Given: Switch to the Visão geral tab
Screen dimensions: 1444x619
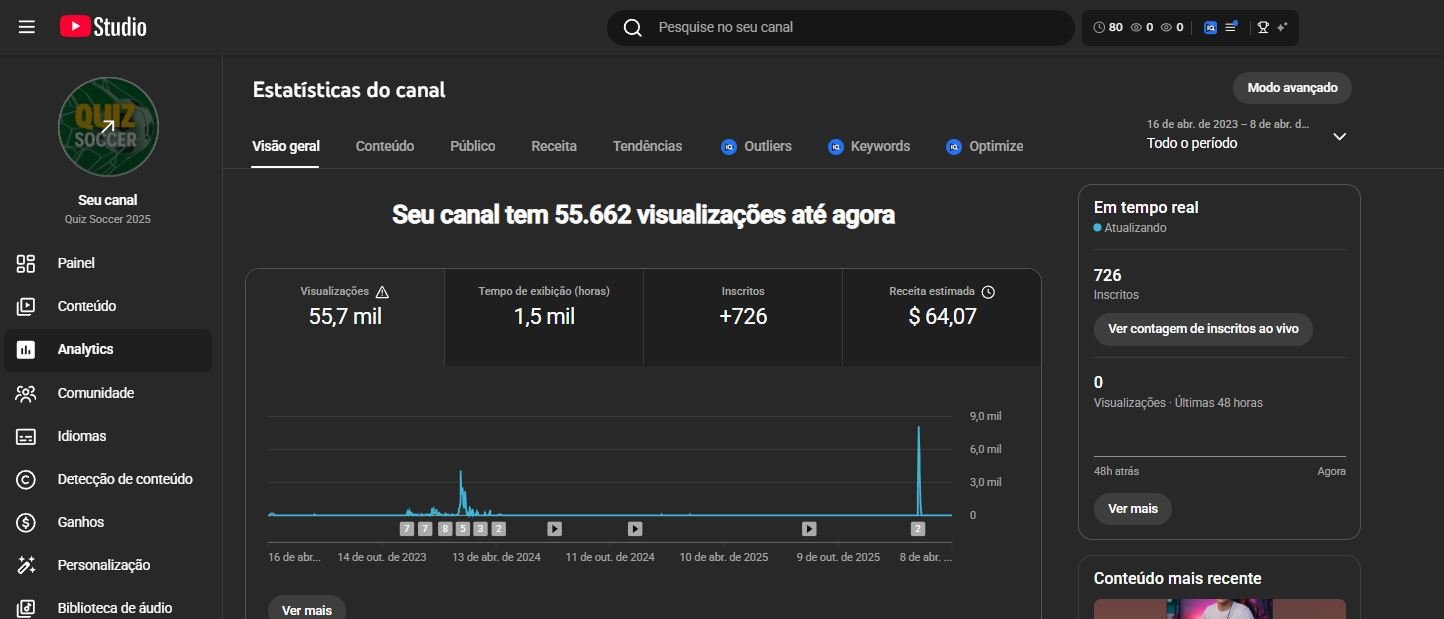Looking at the screenshot, I should click(x=286, y=146).
